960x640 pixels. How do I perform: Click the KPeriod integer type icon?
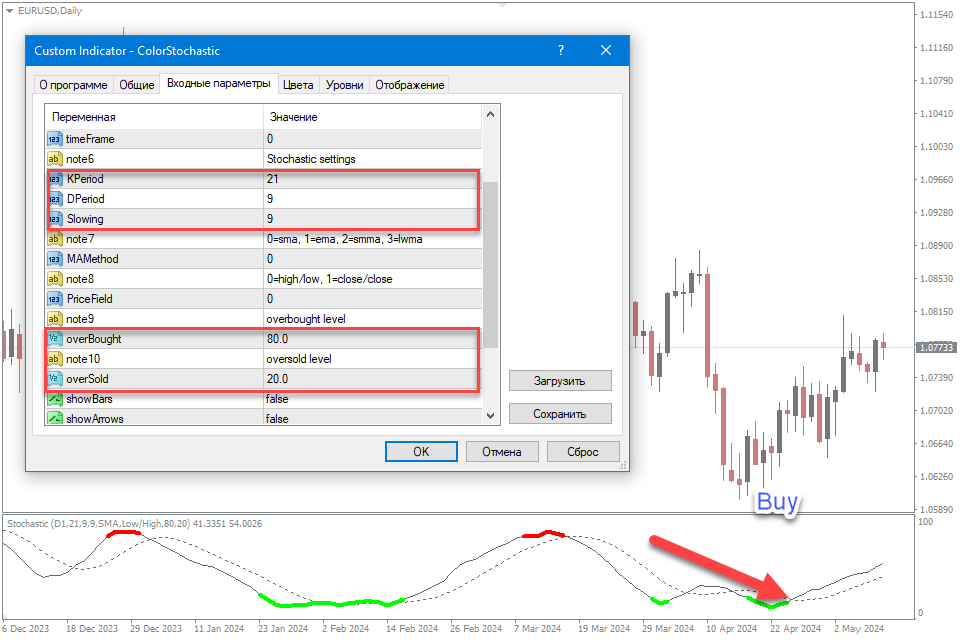(54, 179)
